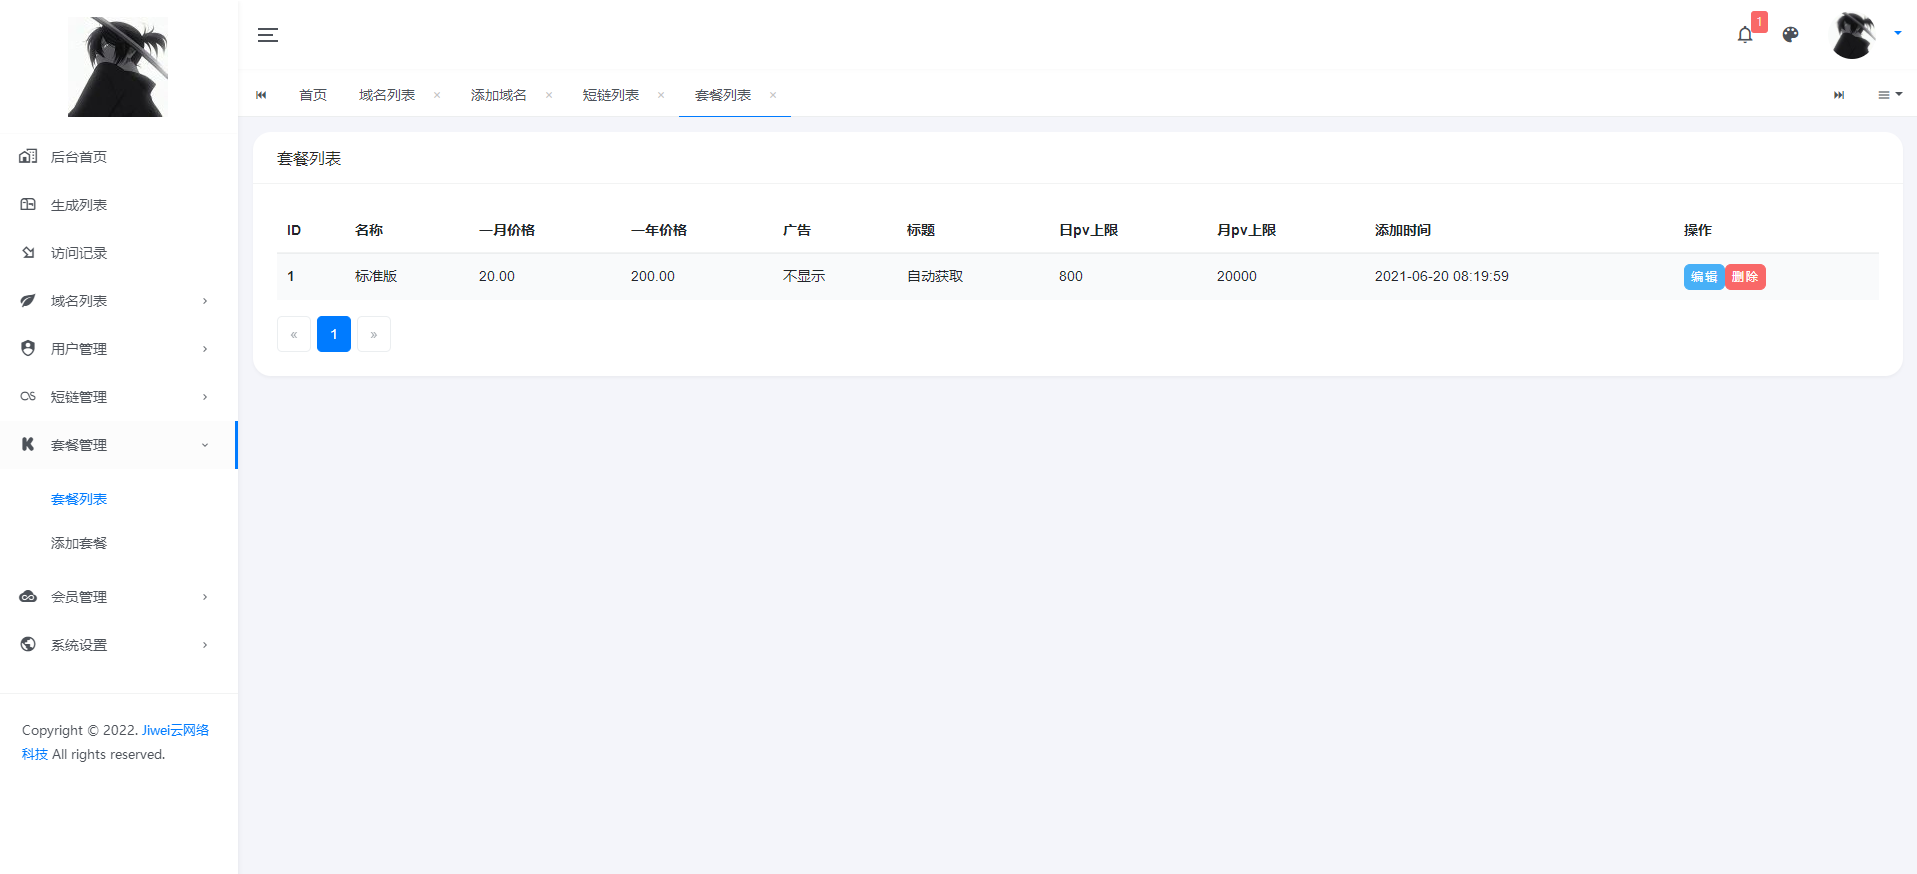
Task: Switch to the 首页 tab
Action: pyautogui.click(x=313, y=95)
